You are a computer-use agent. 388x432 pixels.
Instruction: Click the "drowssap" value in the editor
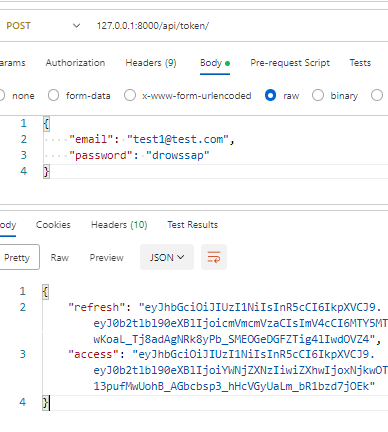[178, 155]
